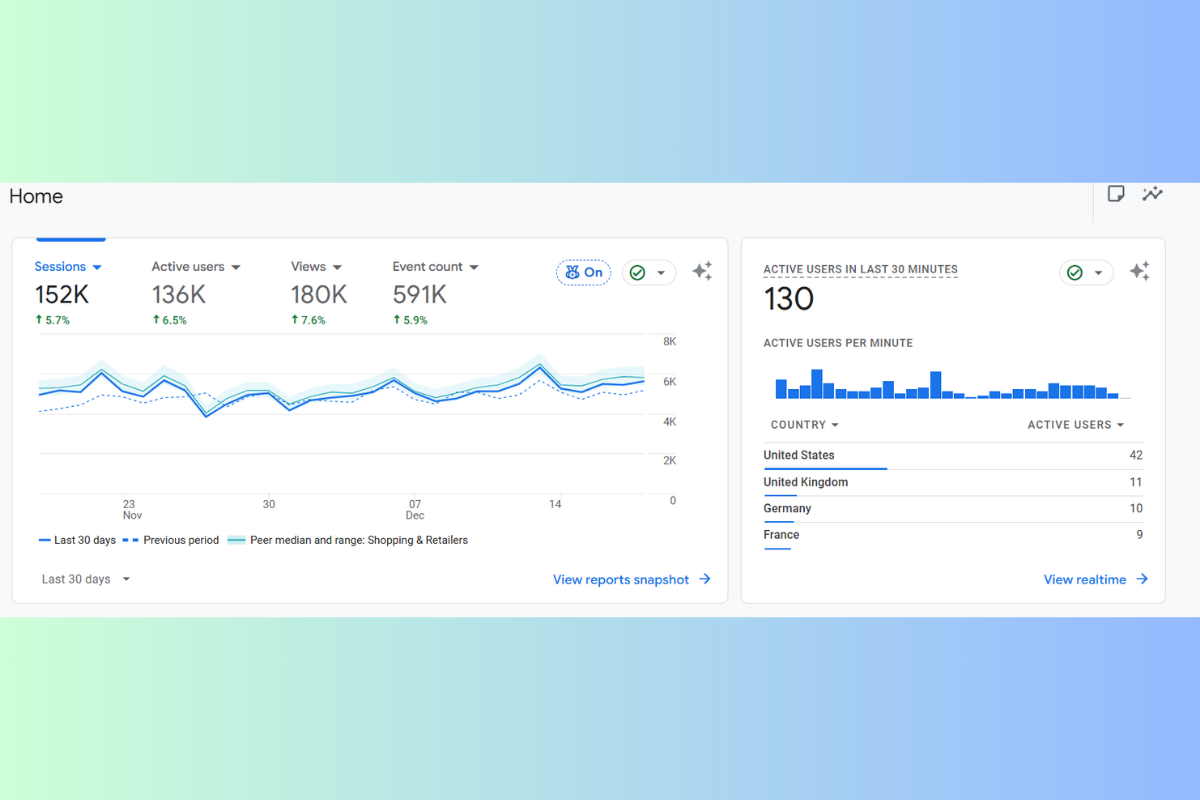The height and width of the screenshot is (800, 1200).
Task: Click the green checkmark on realtime card
Action: pos(1075,272)
